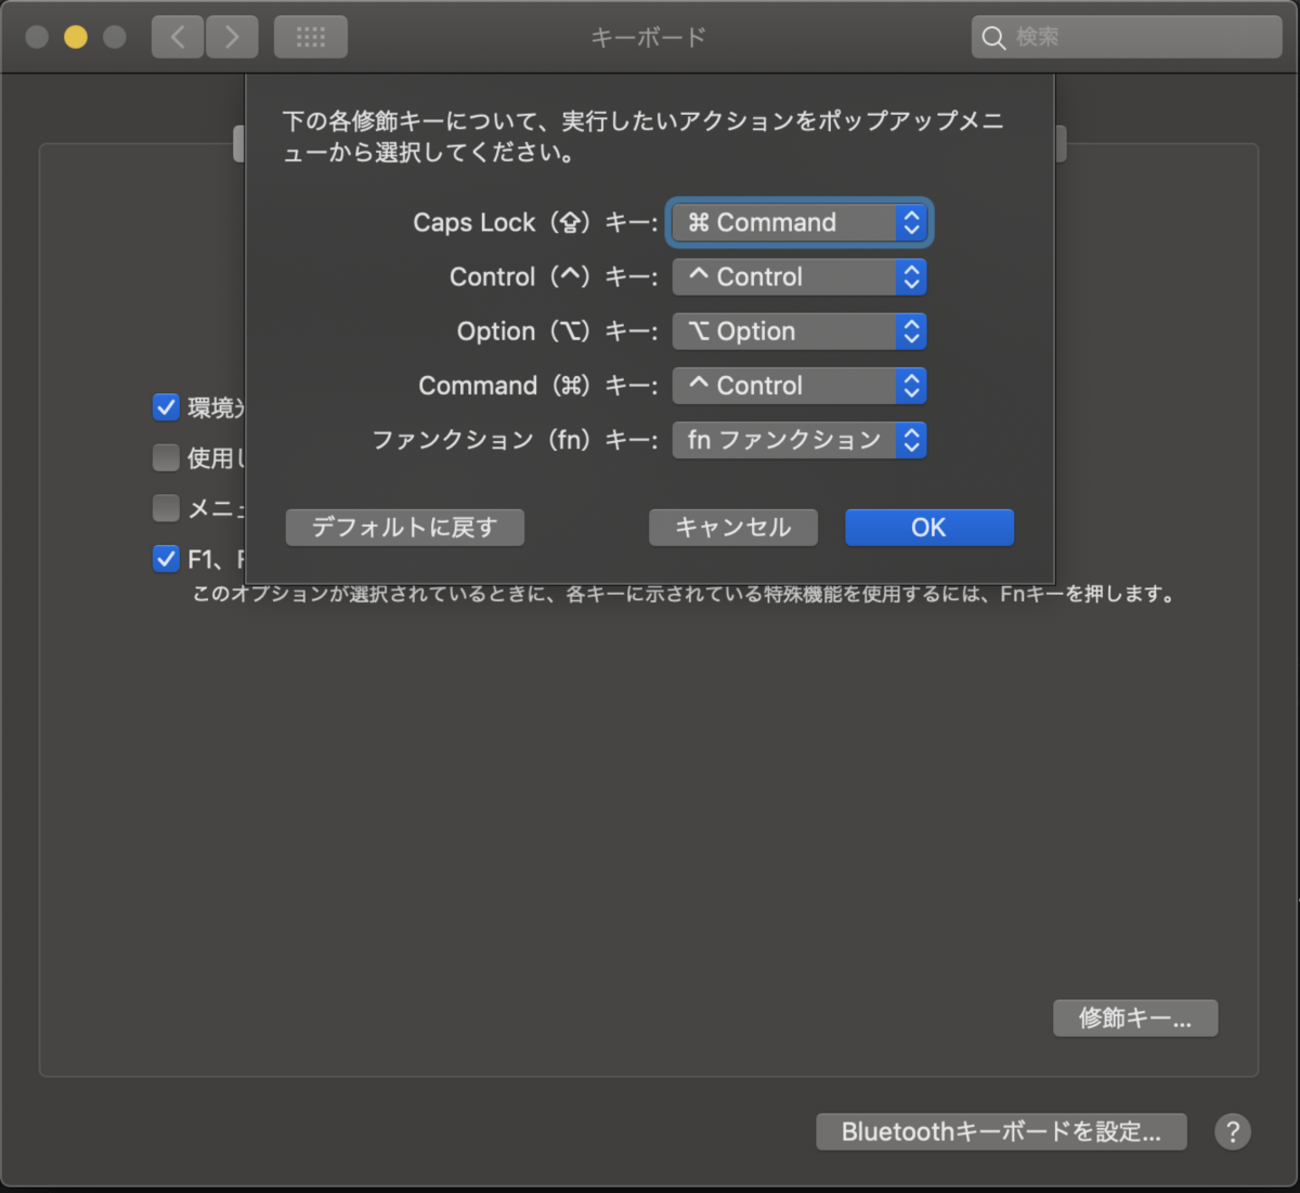Click the OK button
Screen dimensions: 1300x1193
928,527
